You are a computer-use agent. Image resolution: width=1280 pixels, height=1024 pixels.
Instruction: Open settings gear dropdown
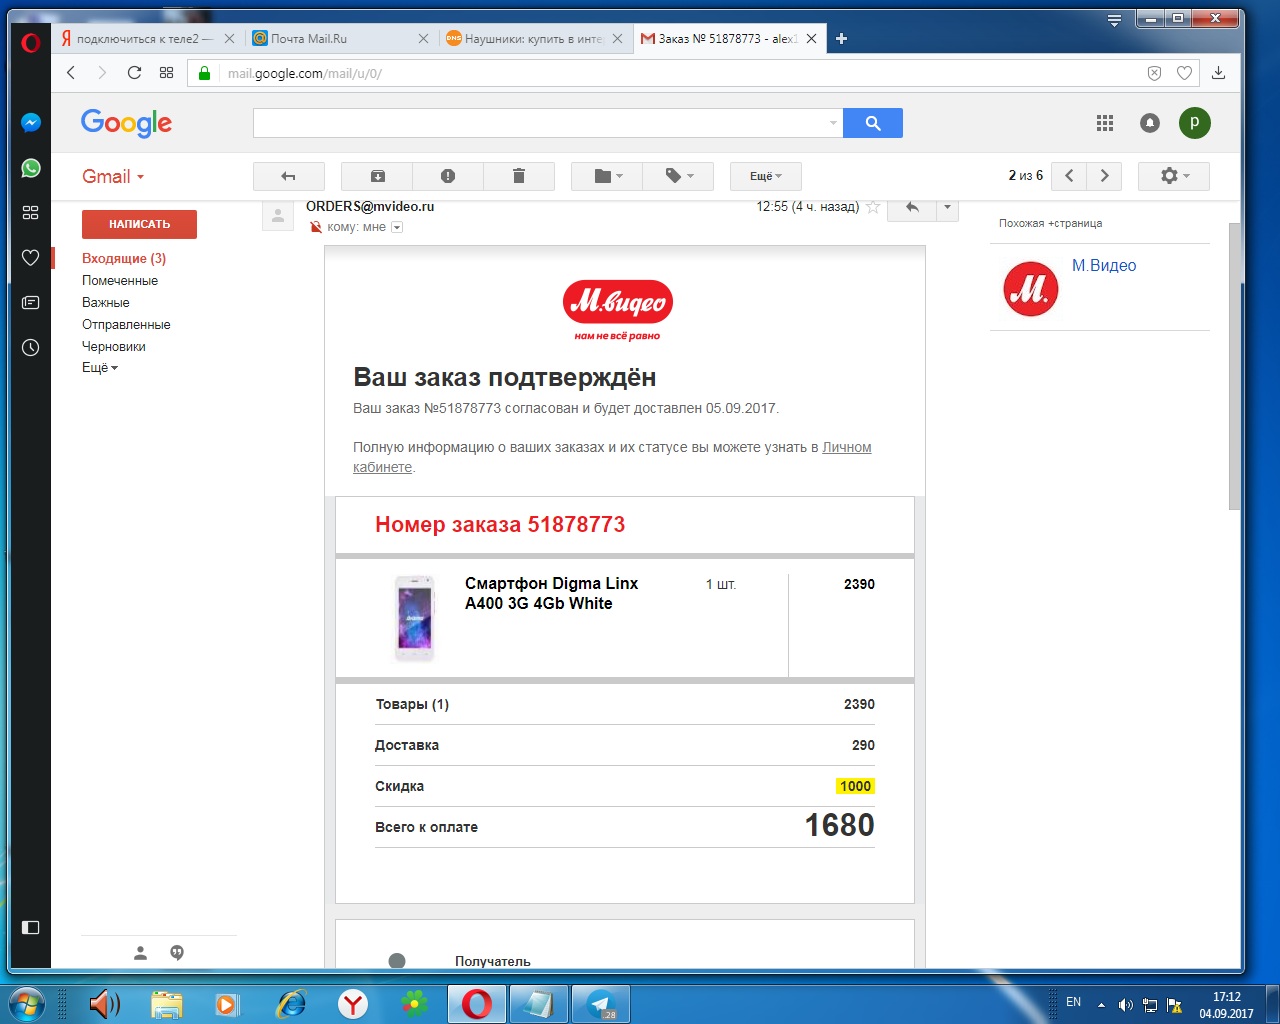1174,176
